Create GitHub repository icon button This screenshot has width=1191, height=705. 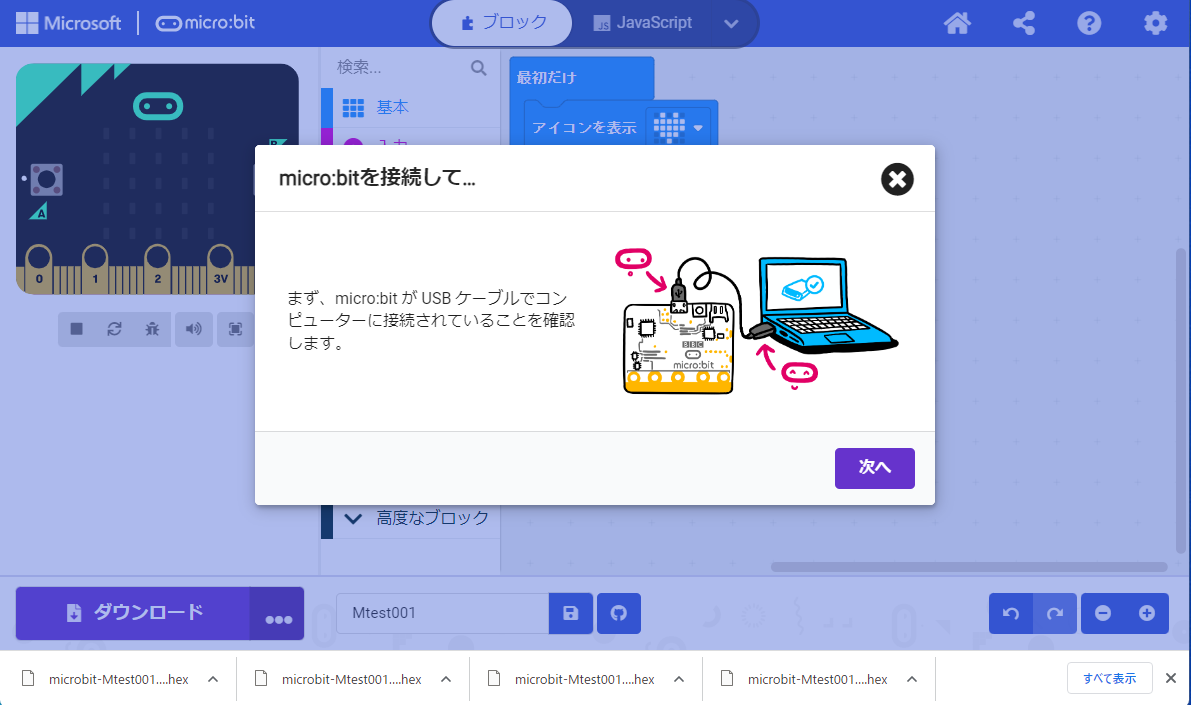pyautogui.click(x=619, y=613)
